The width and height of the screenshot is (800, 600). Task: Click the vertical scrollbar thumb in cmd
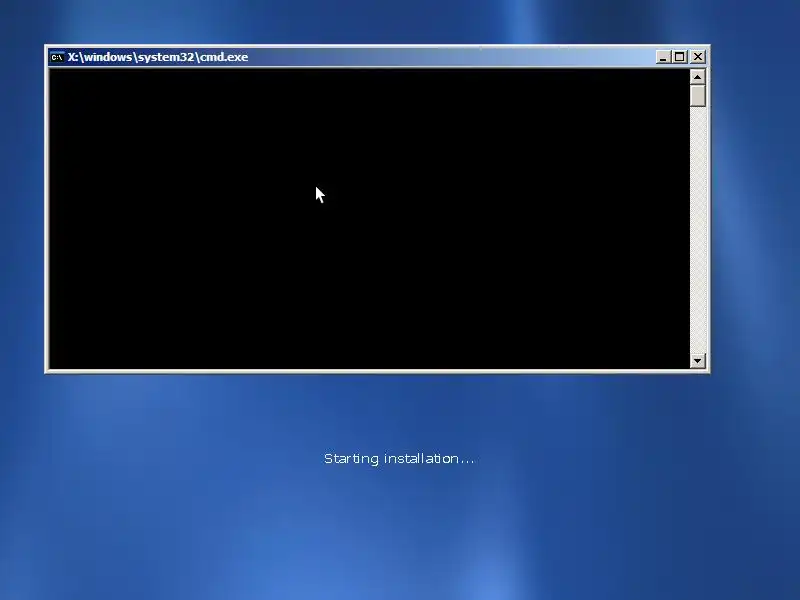pyautogui.click(x=697, y=95)
